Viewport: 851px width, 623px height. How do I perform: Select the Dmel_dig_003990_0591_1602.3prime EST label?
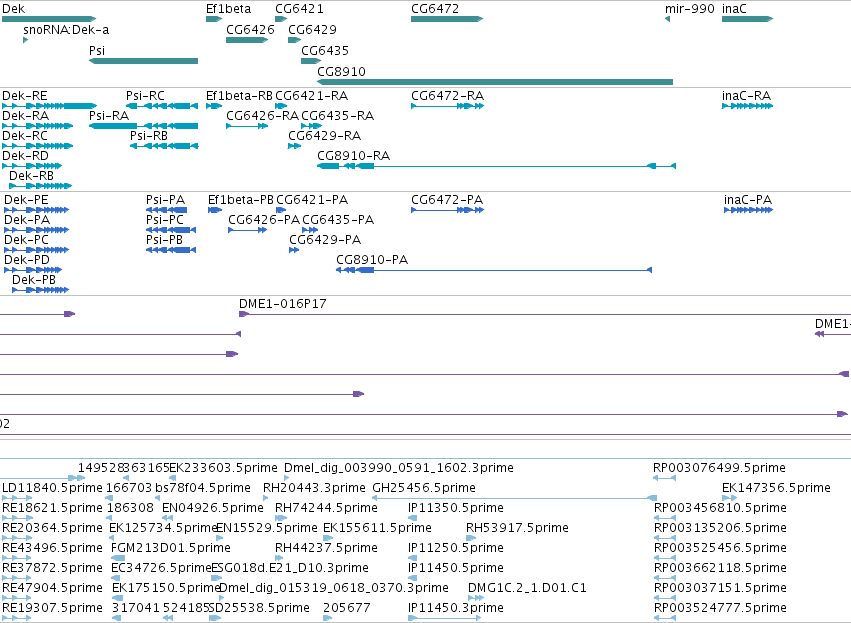coord(399,468)
